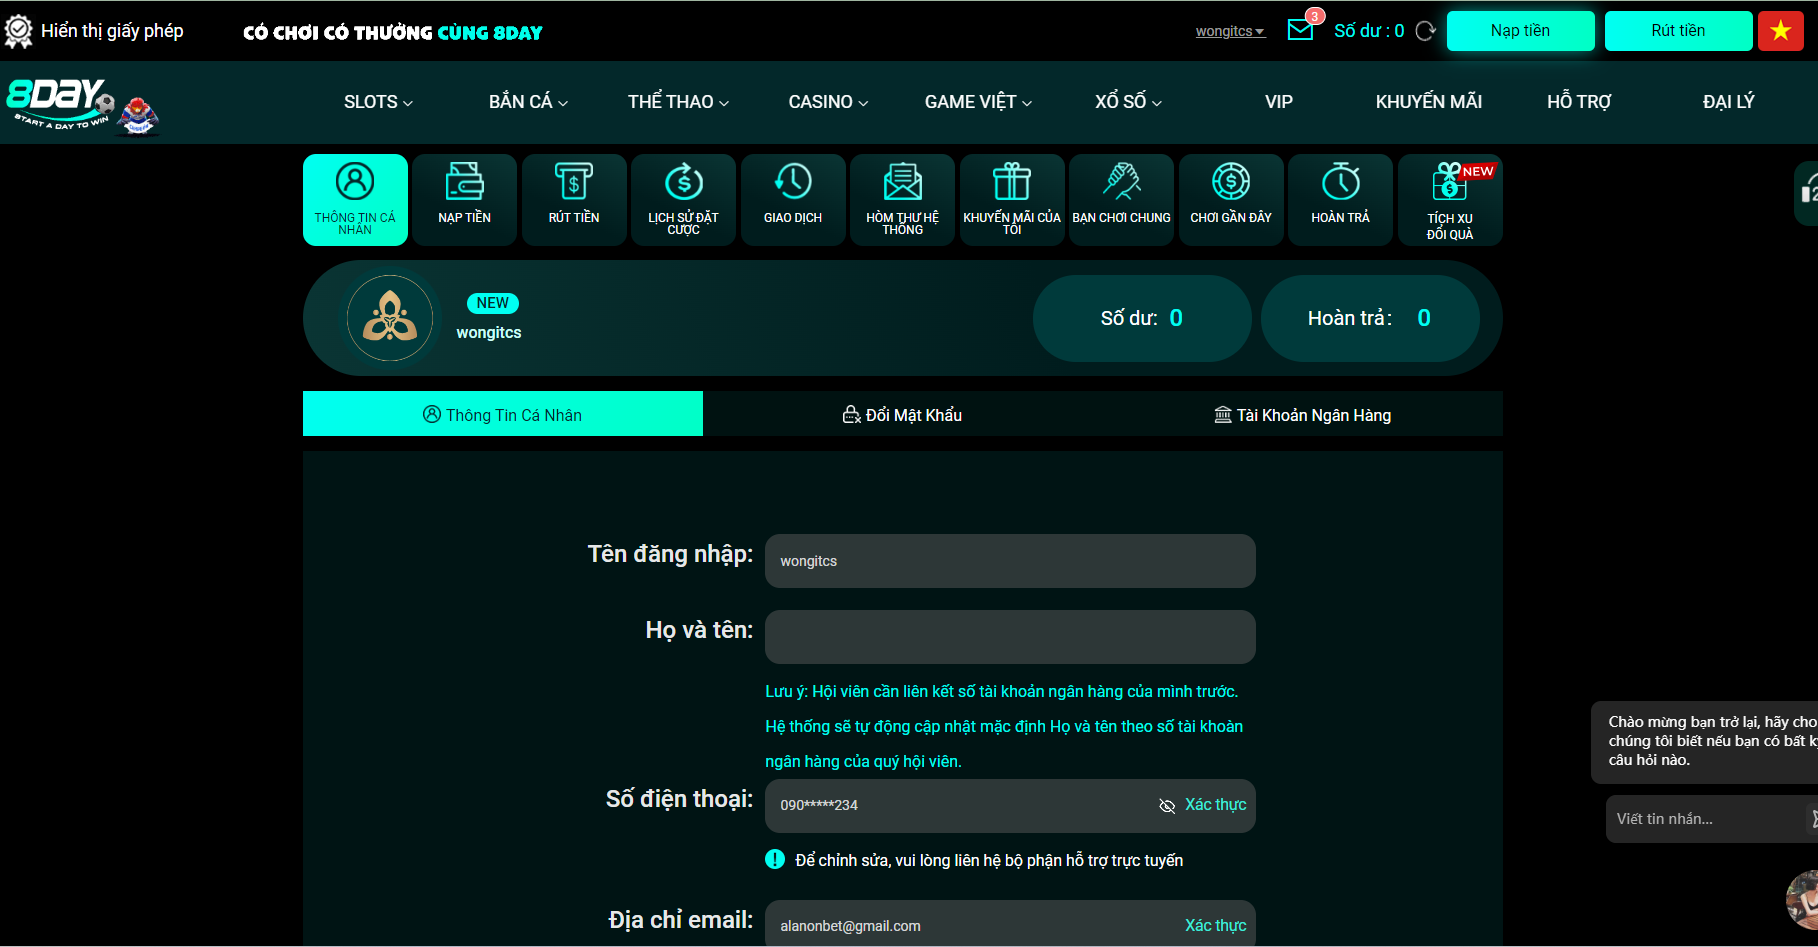Expand the XỔ SỐ menu
The image size is (1818, 947).
[1128, 102]
